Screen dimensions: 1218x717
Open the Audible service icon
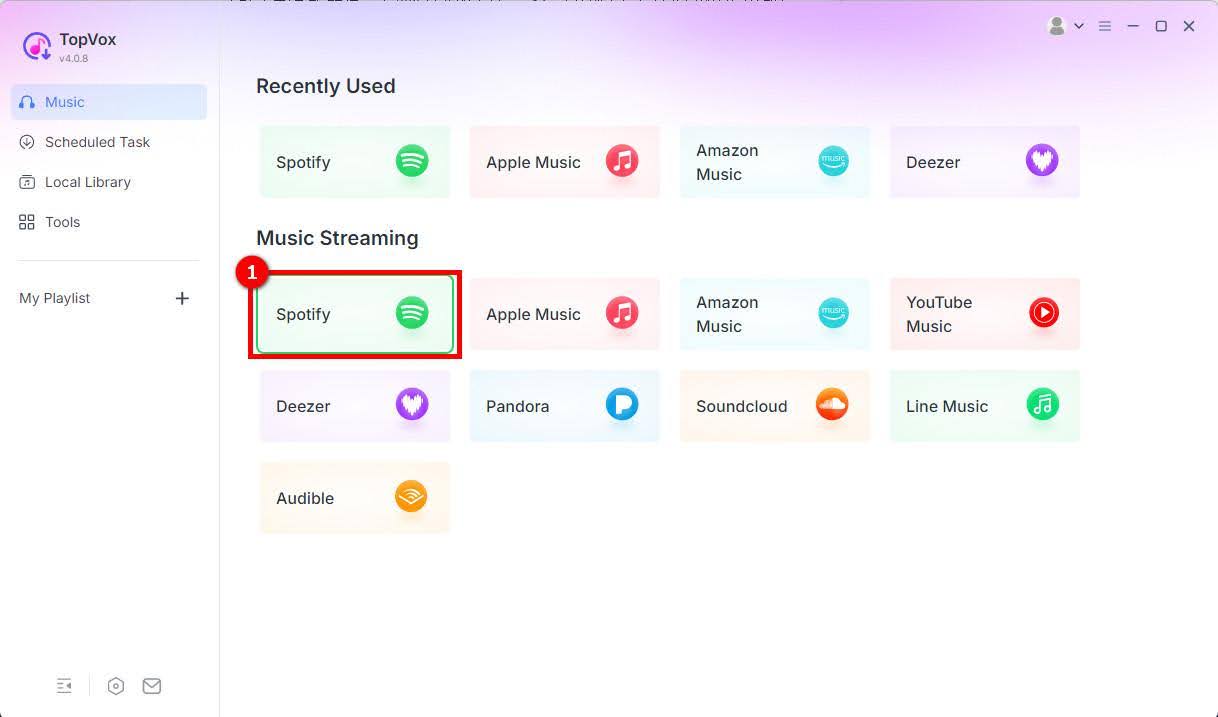[x=354, y=498]
